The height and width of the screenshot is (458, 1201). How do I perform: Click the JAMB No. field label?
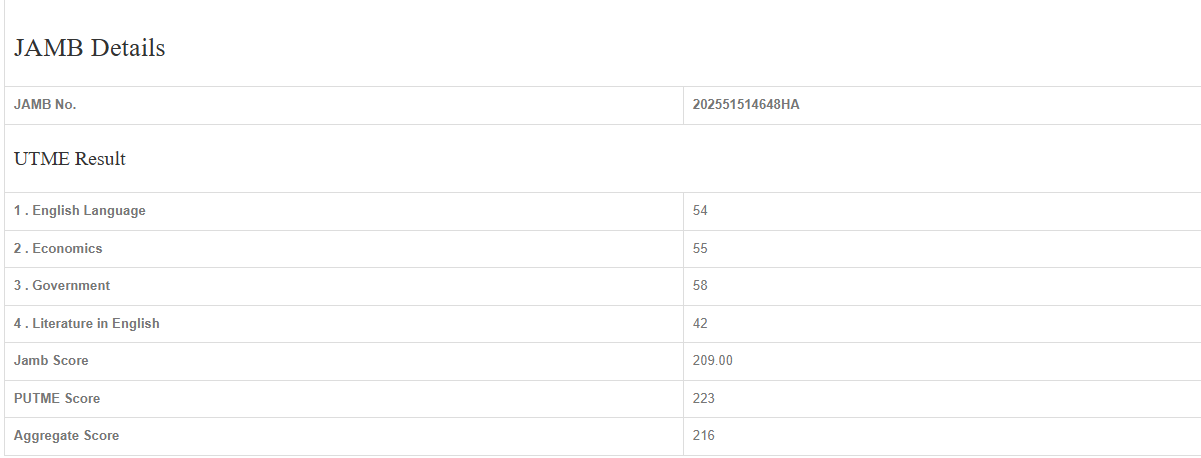pyautogui.click(x=45, y=105)
